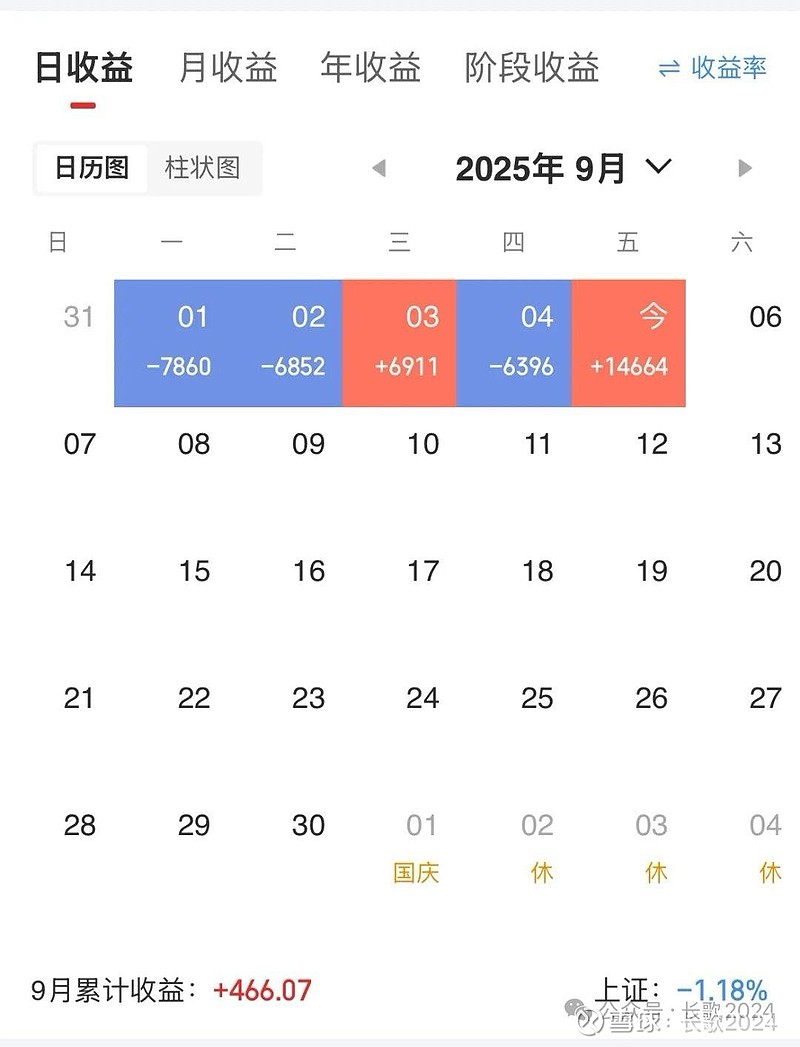Open the 阶段收益 tab
Screen dimensions: 800x1047
point(532,68)
